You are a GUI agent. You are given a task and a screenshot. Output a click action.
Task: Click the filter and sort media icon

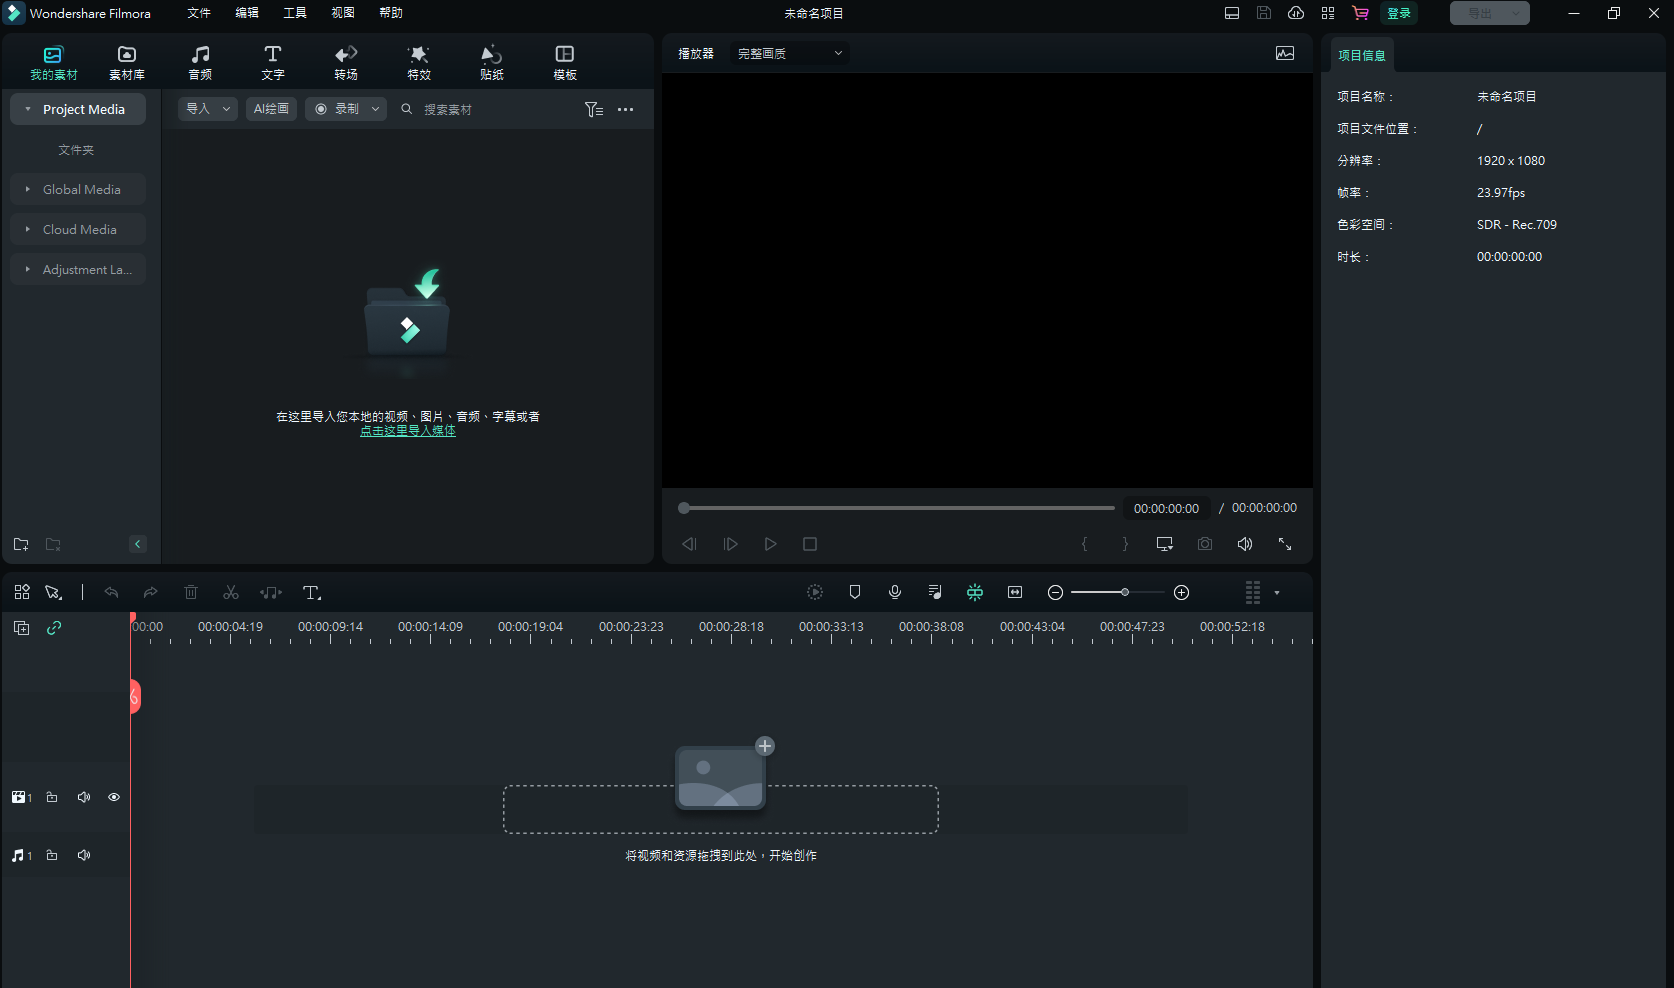(594, 109)
